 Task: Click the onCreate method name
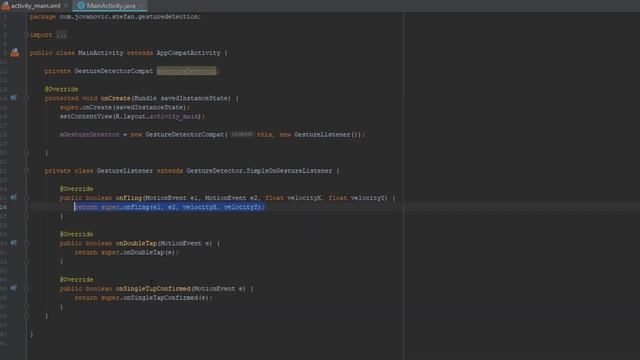[116, 98]
